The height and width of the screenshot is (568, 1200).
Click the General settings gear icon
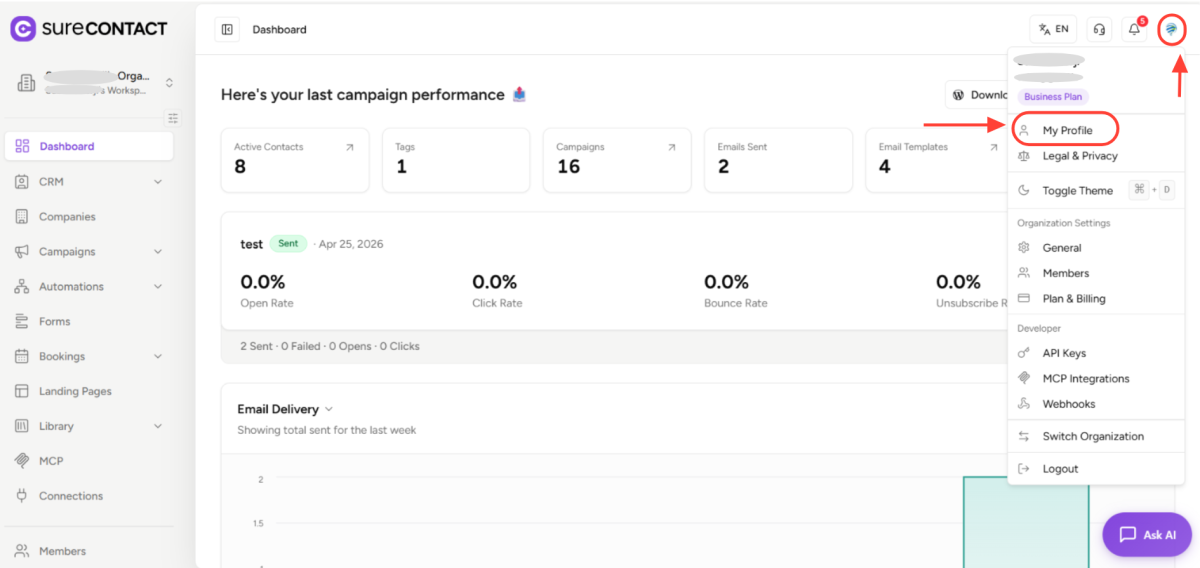pyautogui.click(x=1023, y=248)
